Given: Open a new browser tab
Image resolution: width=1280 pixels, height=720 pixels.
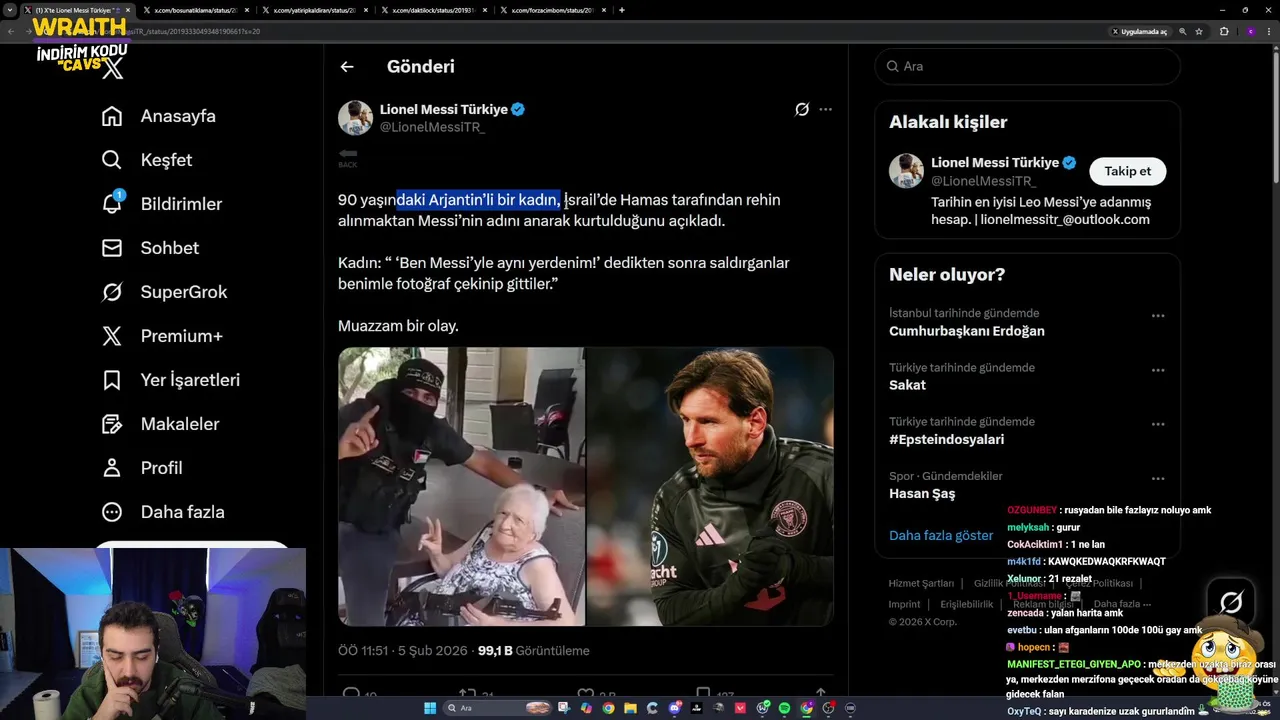Looking at the screenshot, I should coord(622,10).
